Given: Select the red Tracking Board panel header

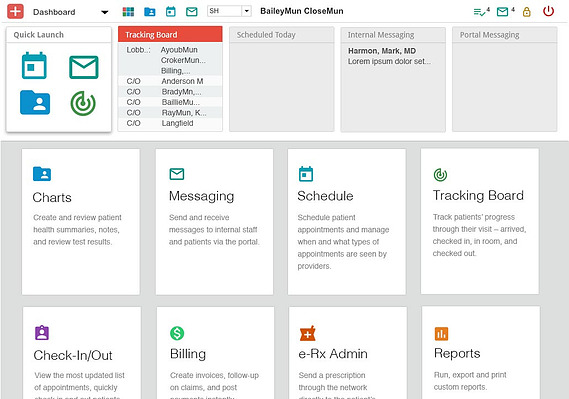Looking at the screenshot, I should tap(170, 34).
